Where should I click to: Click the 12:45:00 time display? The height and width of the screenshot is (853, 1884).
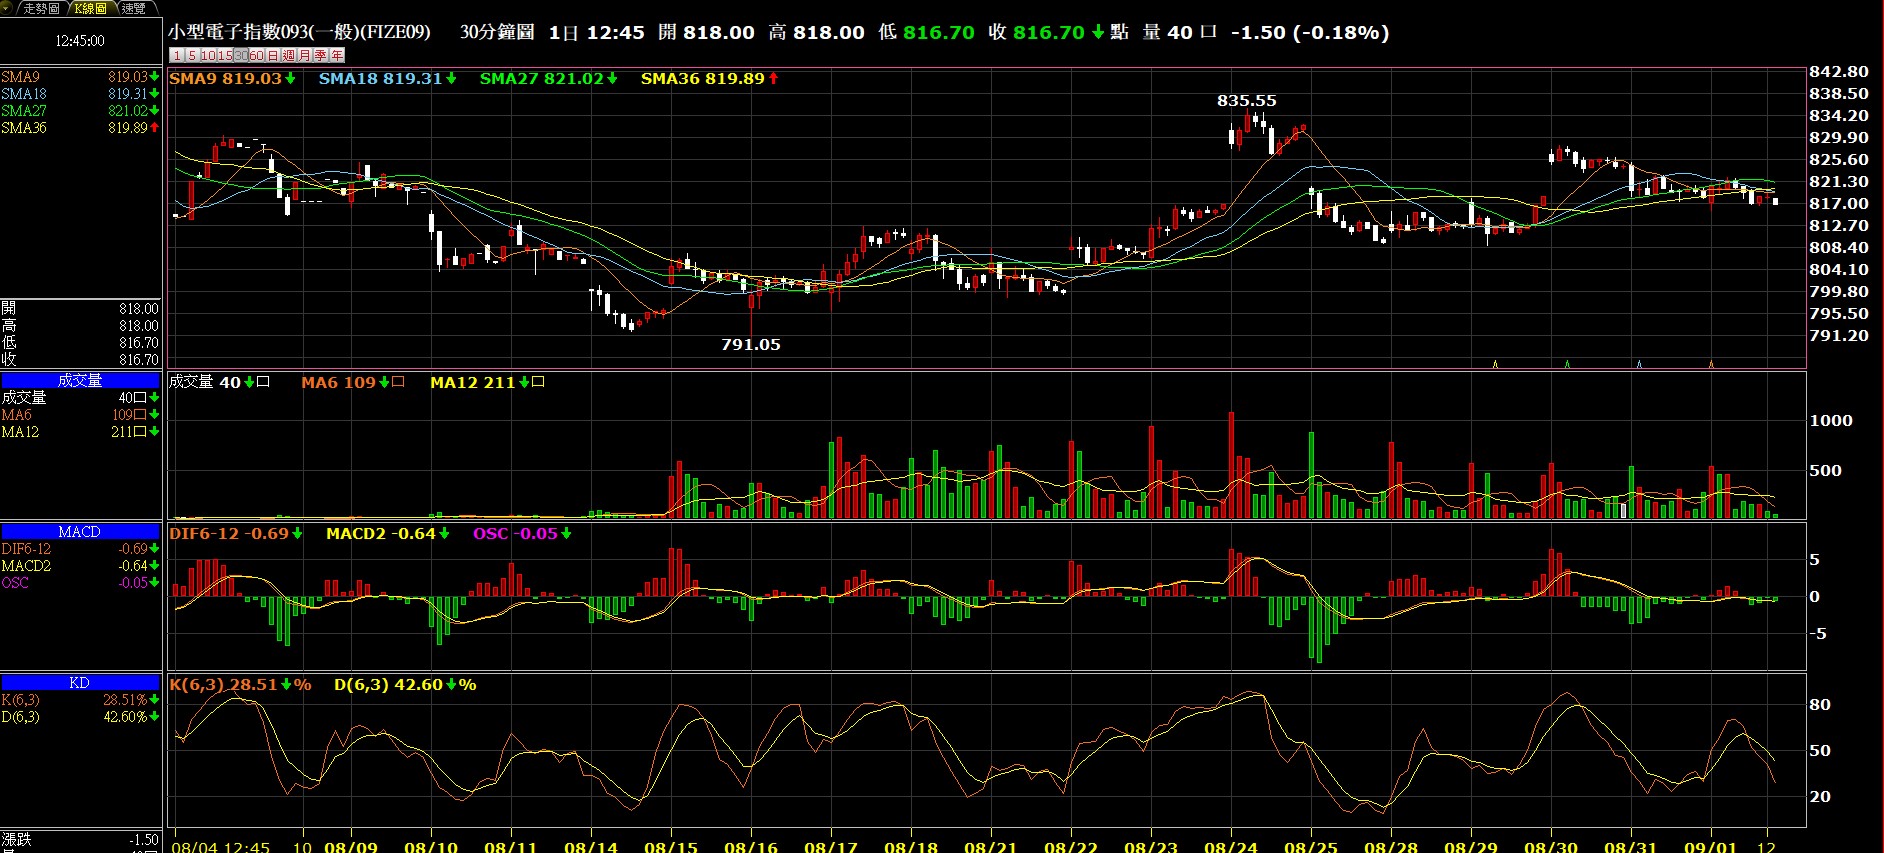click(x=80, y=41)
